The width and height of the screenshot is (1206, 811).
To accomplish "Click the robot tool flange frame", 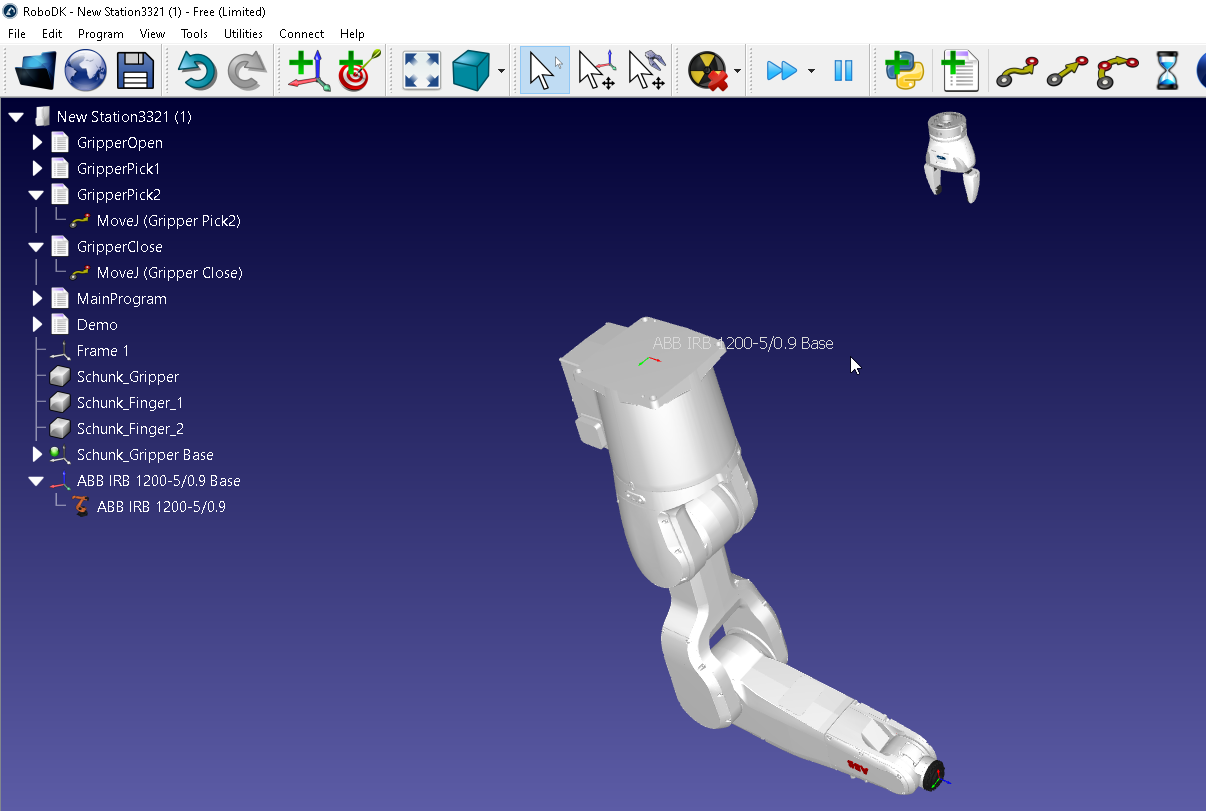I will (936, 778).
